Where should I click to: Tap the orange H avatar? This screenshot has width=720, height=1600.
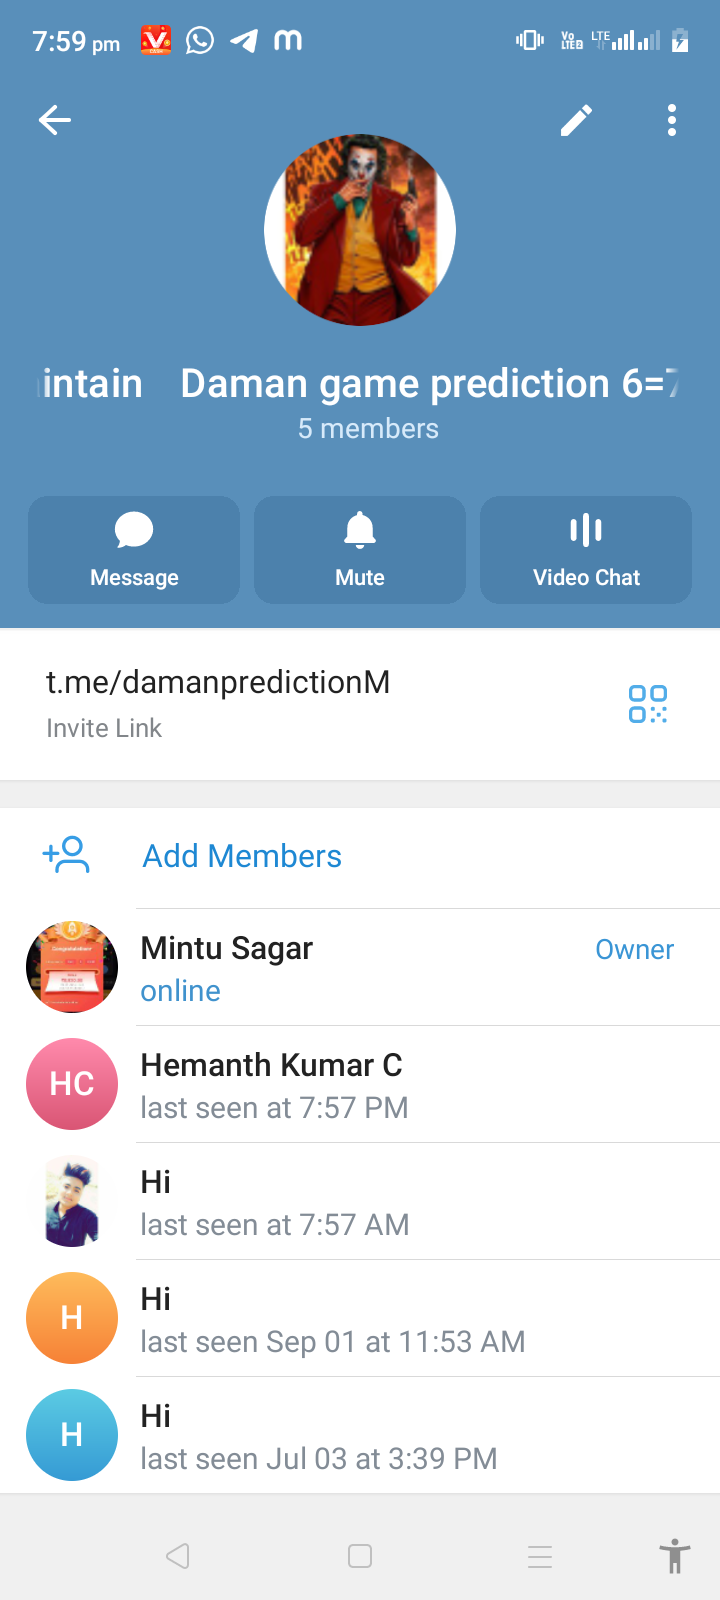coord(72,1318)
